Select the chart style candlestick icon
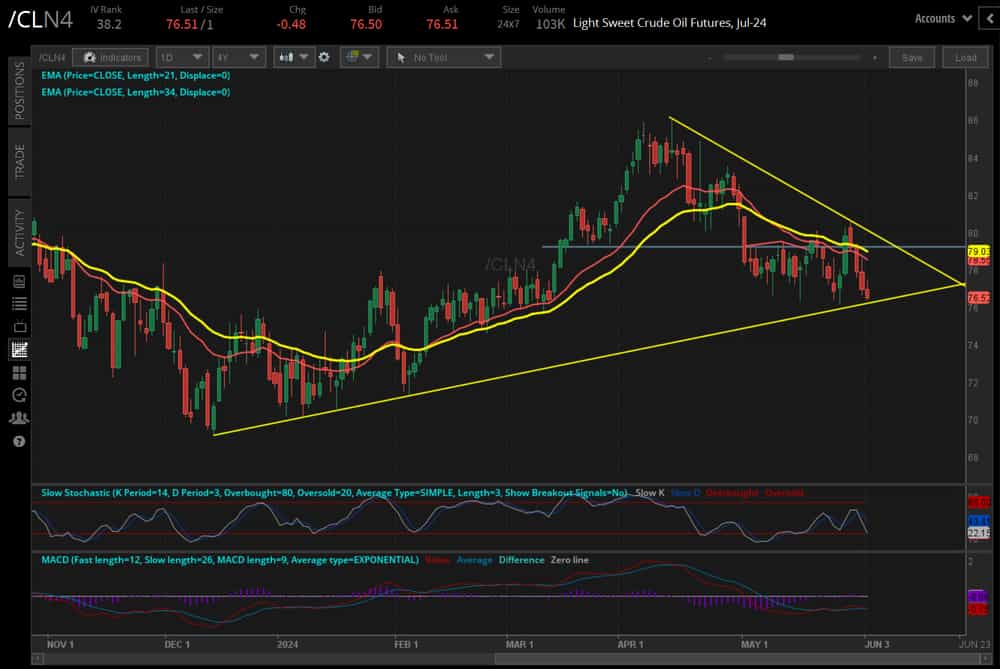Screen dimensions: 1000x669 pyautogui.click(x=288, y=57)
